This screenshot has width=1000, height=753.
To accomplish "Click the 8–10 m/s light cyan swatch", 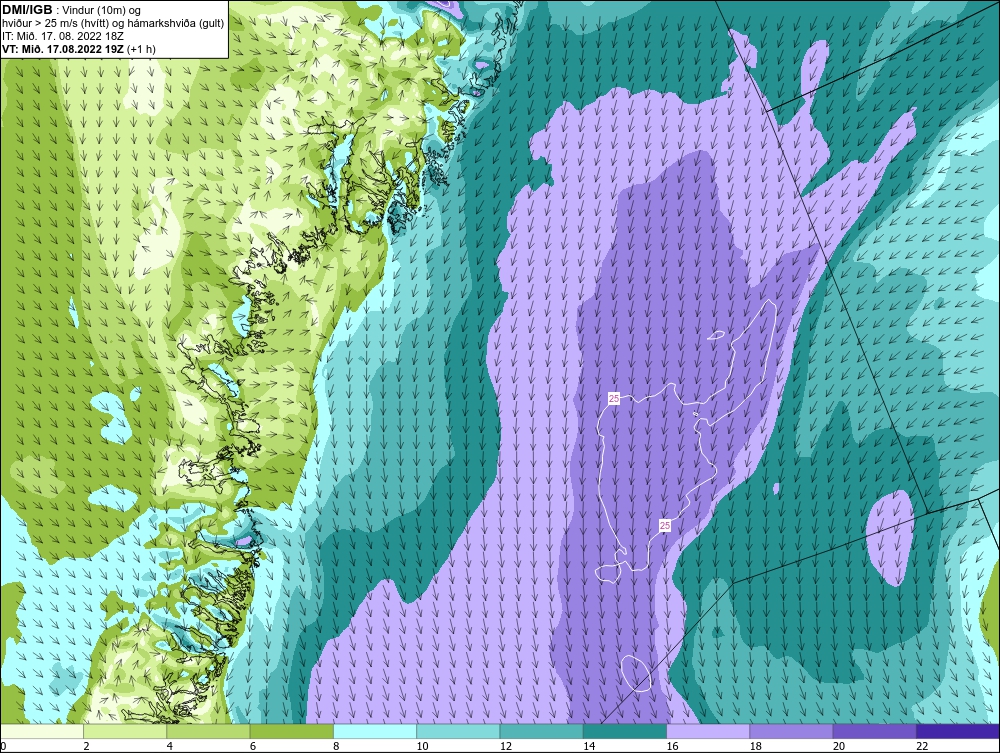I will click(375, 731).
